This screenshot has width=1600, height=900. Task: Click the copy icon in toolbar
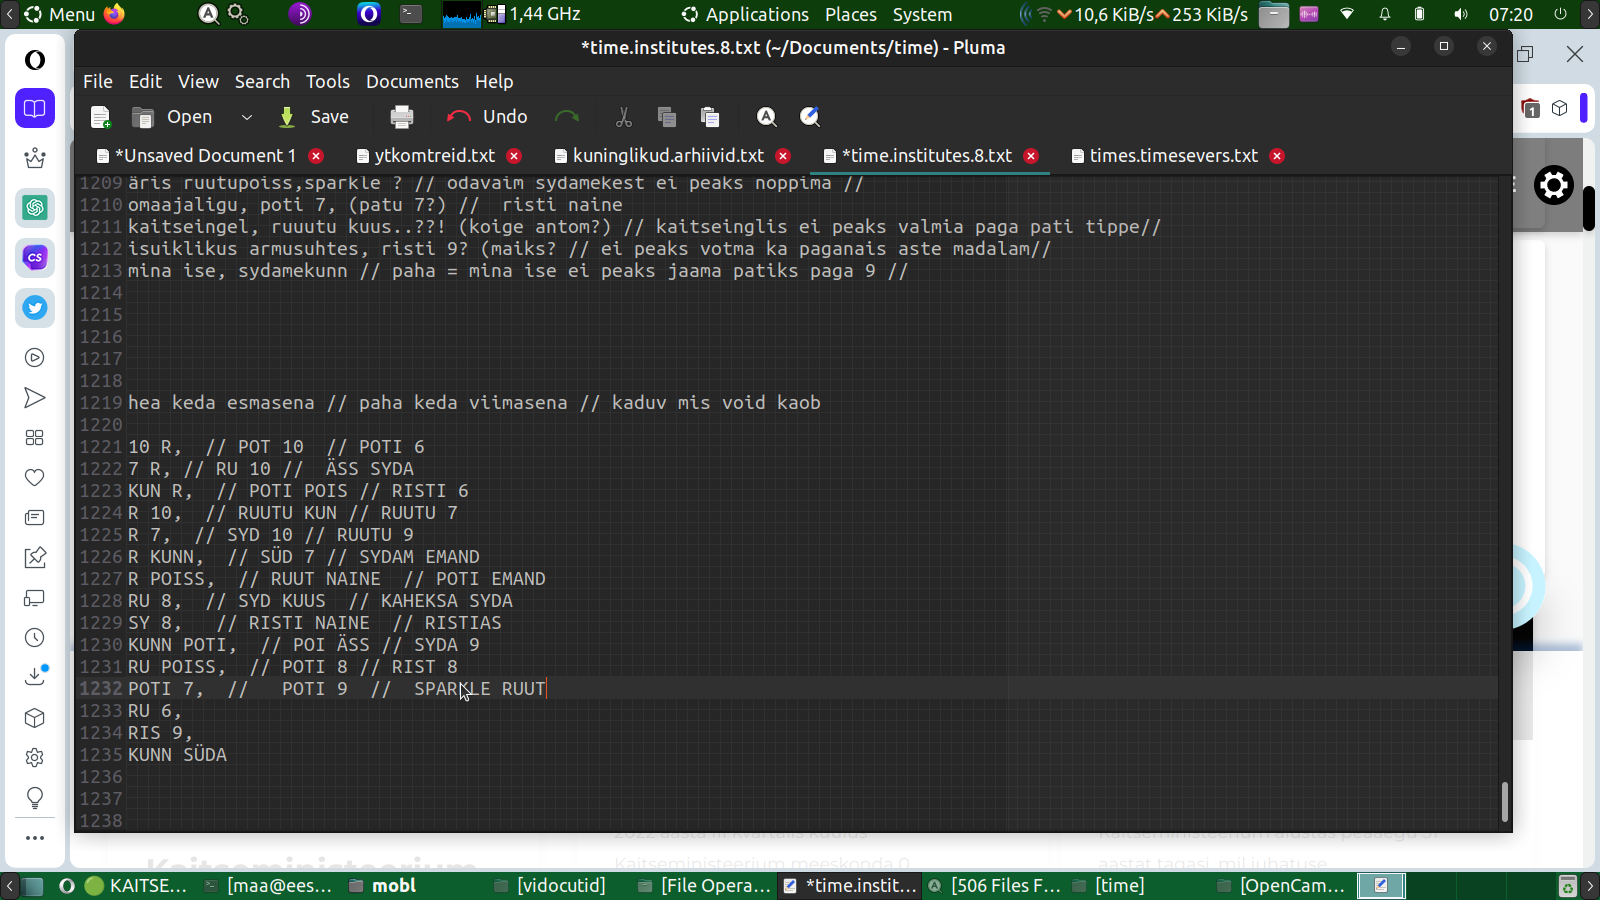(667, 117)
